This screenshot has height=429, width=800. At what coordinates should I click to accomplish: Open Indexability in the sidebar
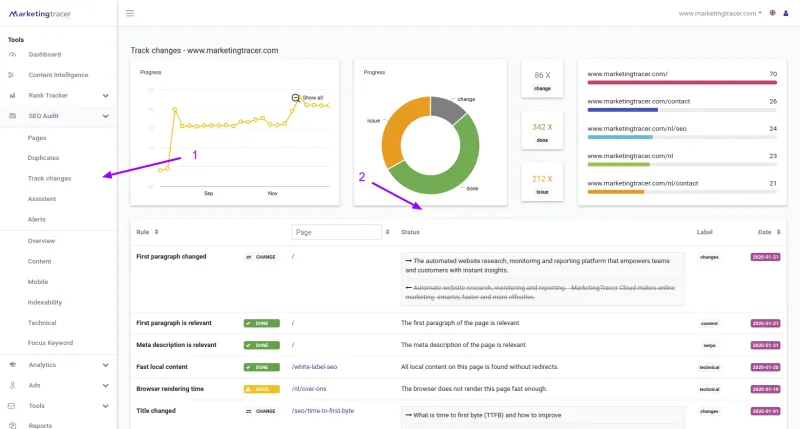point(45,302)
